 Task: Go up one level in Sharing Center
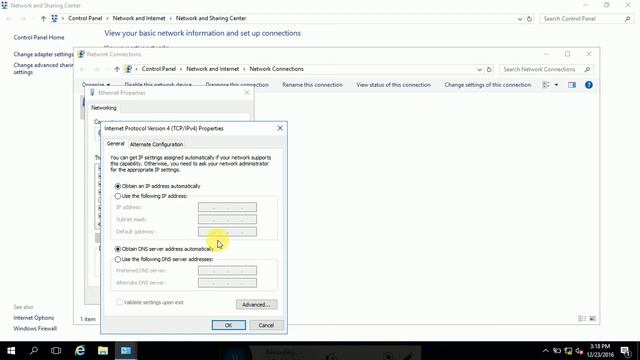click(x=43, y=18)
